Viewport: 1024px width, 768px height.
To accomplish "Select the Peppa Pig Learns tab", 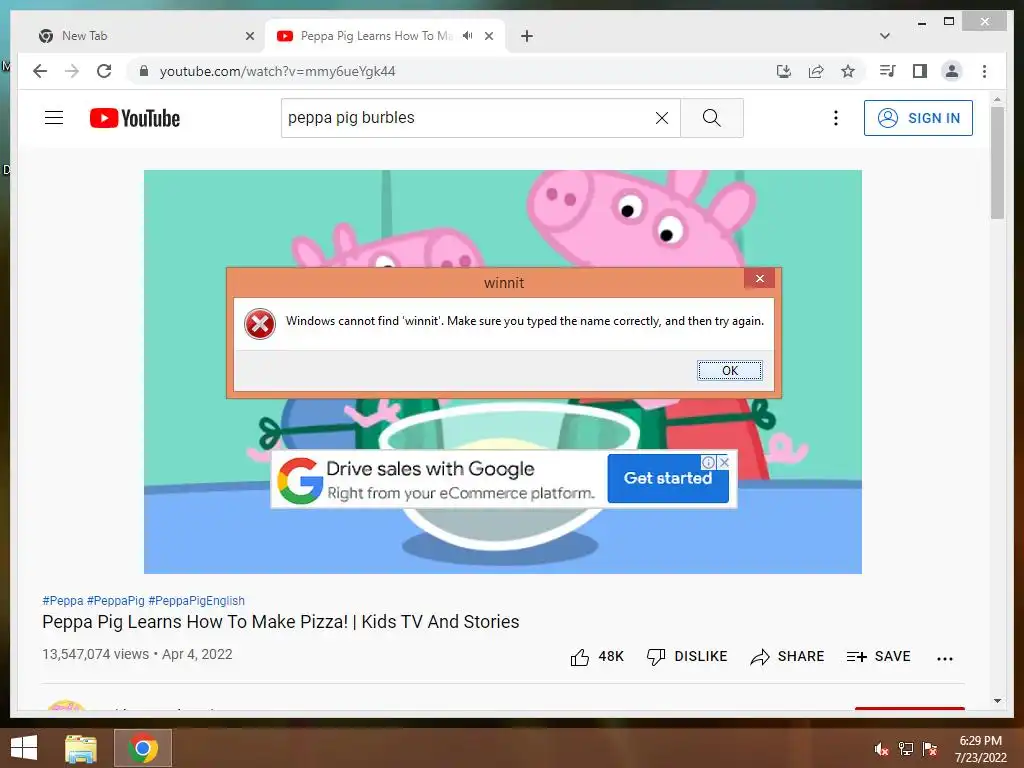I will click(376, 36).
